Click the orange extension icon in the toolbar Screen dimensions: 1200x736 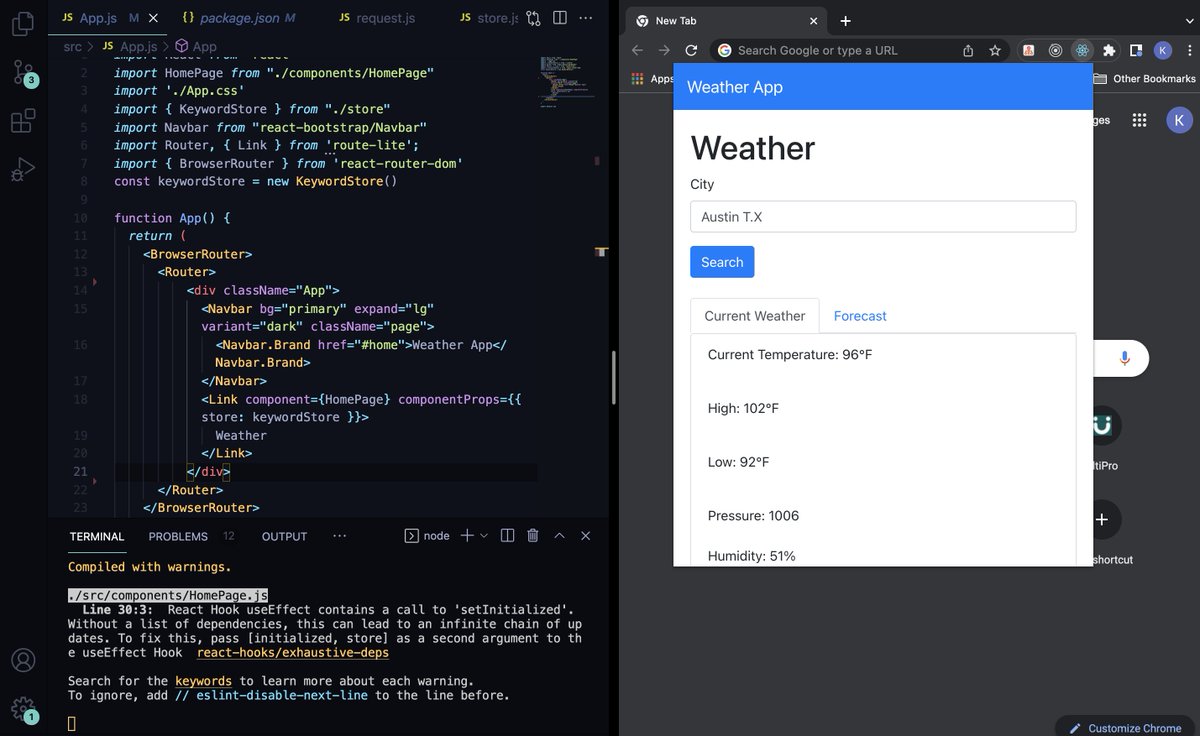pyautogui.click(x=1028, y=50)
